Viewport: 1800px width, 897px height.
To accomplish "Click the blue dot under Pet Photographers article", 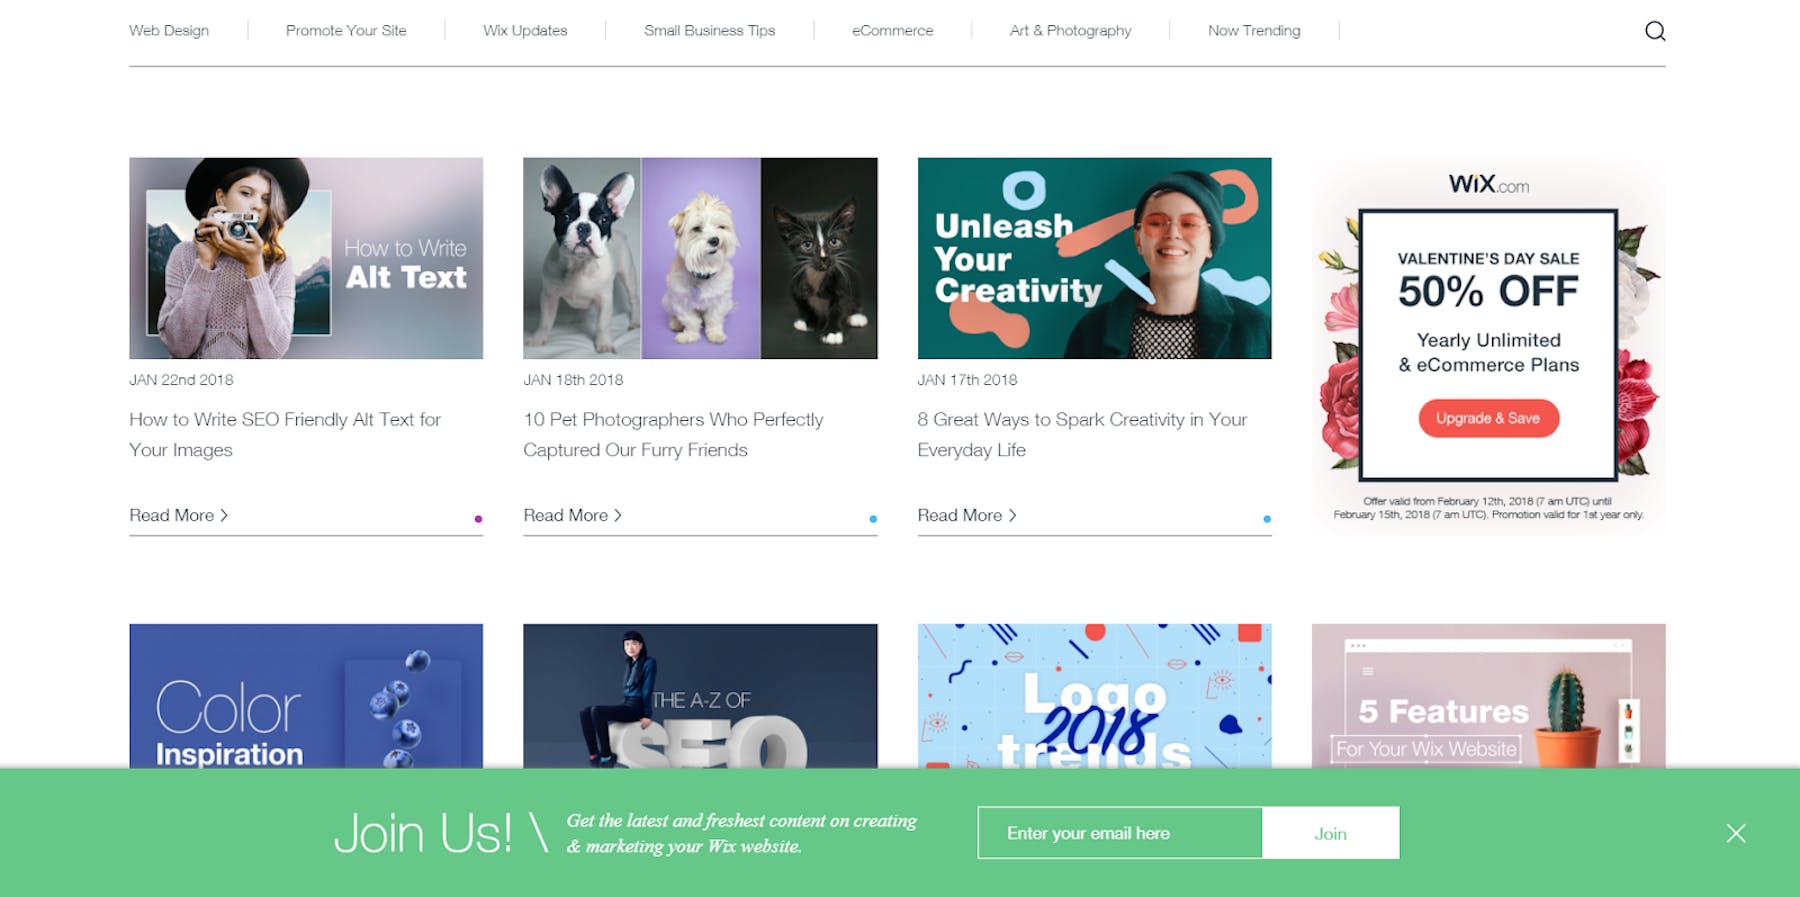I will (x=873, y=519).
